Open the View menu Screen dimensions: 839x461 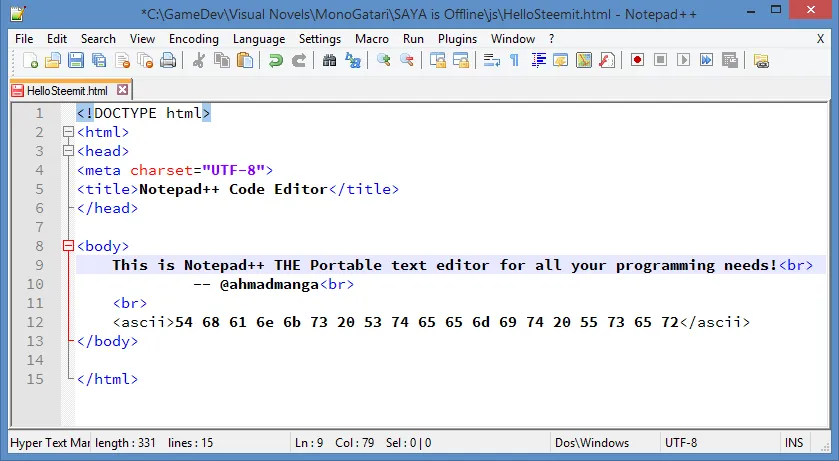coord(142,39)
